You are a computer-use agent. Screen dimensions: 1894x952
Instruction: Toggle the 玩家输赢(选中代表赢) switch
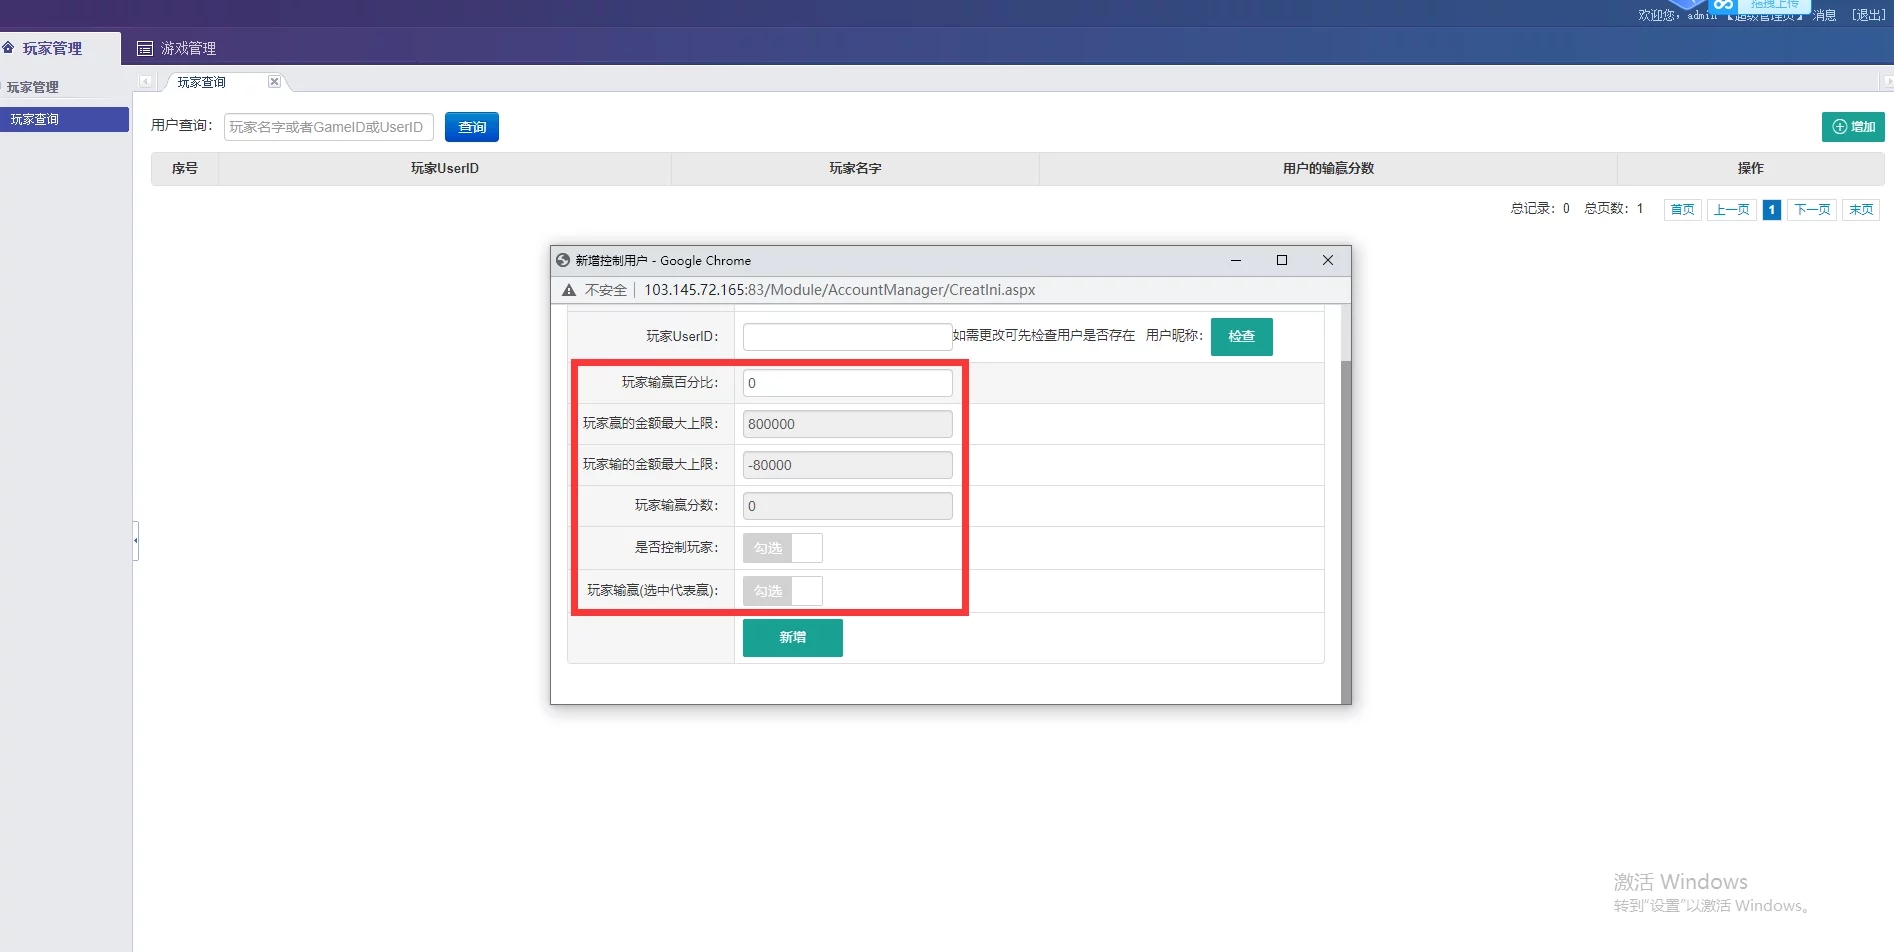(x=782, y=591)
